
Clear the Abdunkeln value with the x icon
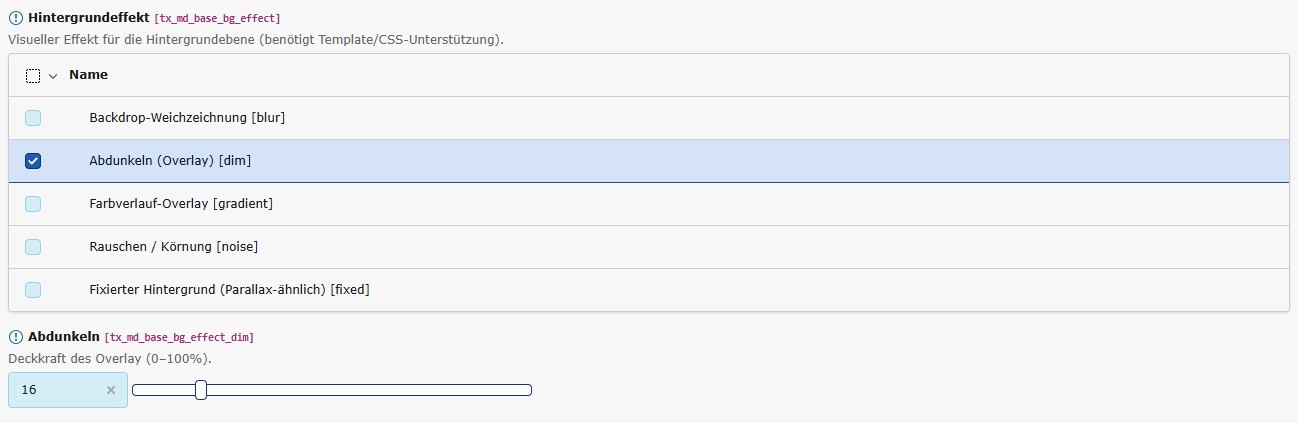[111, 390]
